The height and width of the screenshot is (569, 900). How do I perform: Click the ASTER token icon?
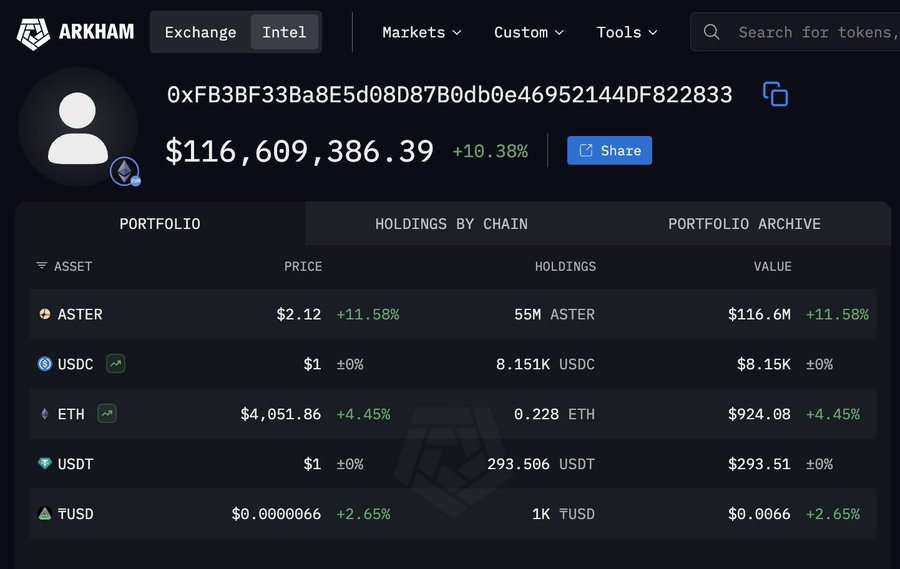tap(44, 314)
